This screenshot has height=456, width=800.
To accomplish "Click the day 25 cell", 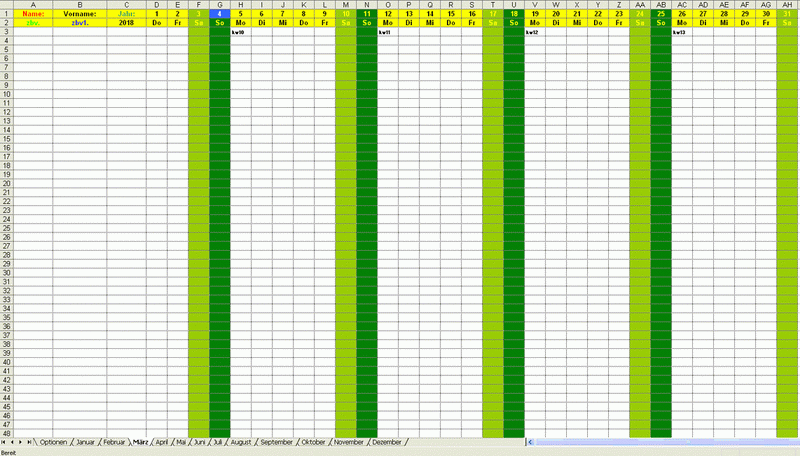I will click(661, 14).
